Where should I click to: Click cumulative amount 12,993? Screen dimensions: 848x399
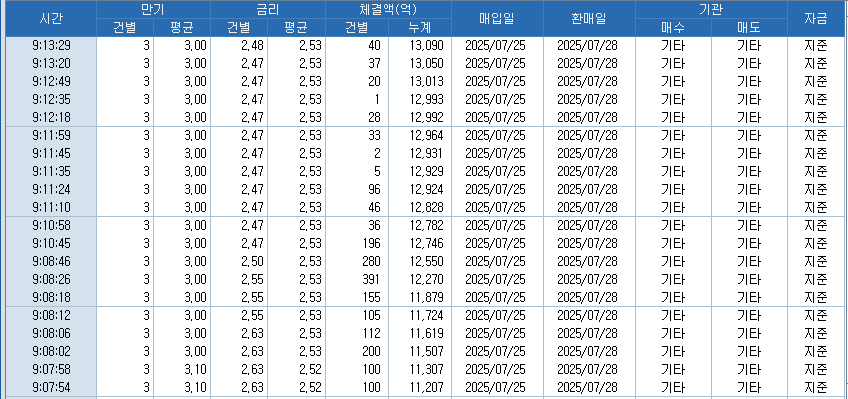point(420,99)
